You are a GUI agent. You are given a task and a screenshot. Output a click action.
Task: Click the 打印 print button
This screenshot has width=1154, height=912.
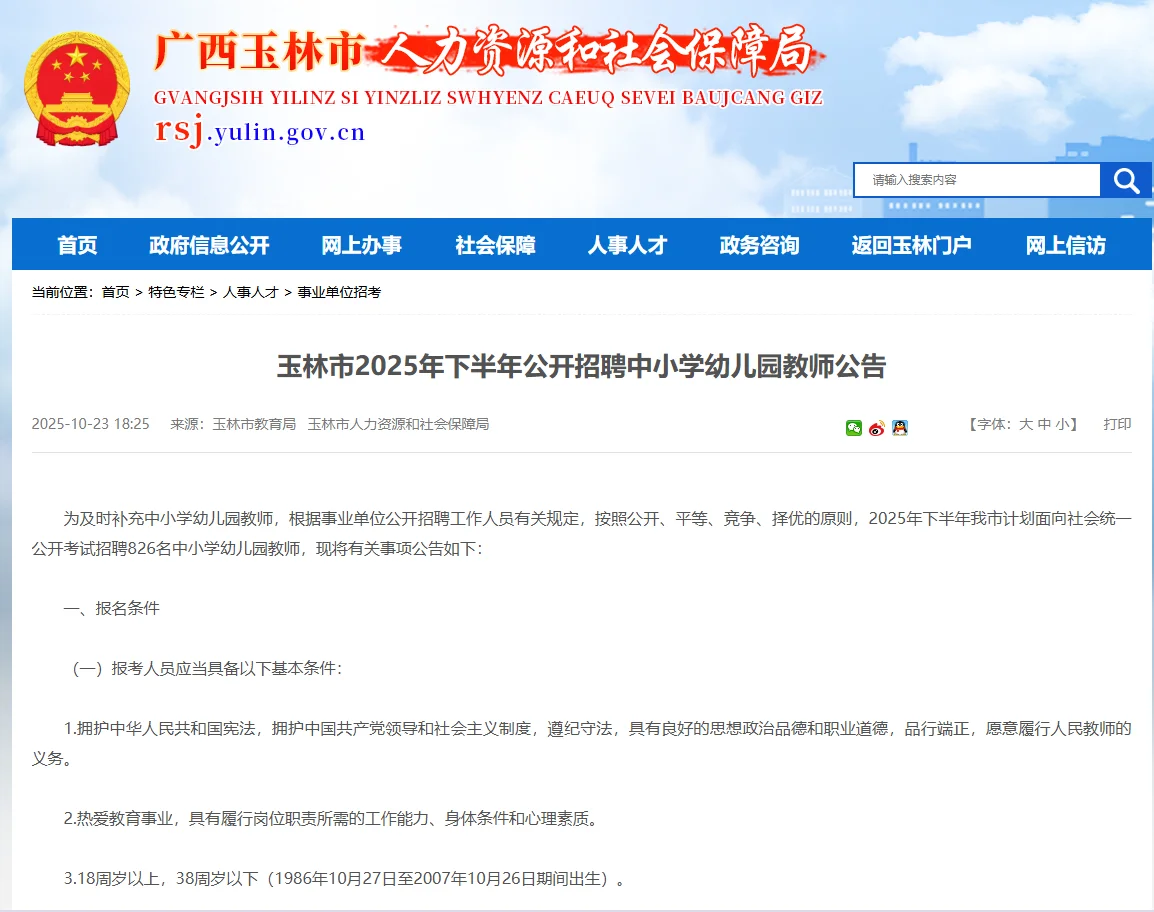1116,424
